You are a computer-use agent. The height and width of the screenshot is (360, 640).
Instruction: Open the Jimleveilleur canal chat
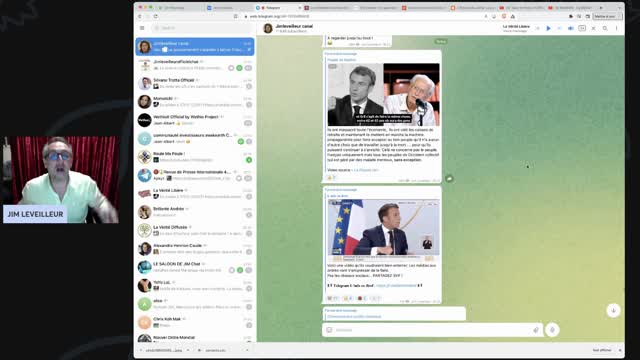point(195,47)
